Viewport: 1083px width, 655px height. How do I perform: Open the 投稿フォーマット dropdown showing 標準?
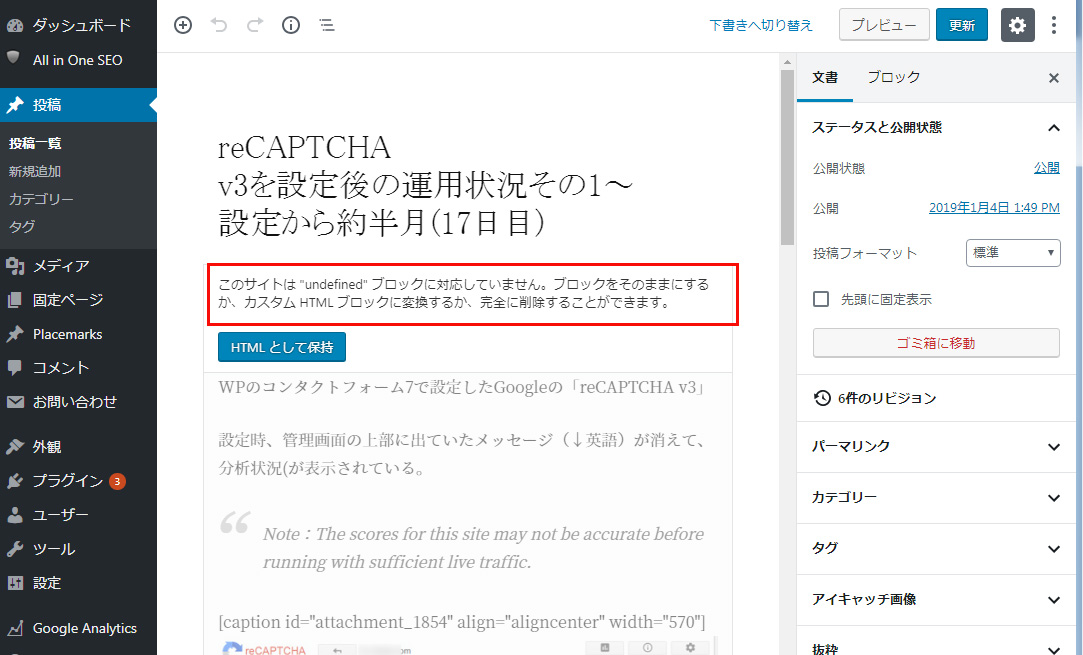click(x=1013, y=253)
